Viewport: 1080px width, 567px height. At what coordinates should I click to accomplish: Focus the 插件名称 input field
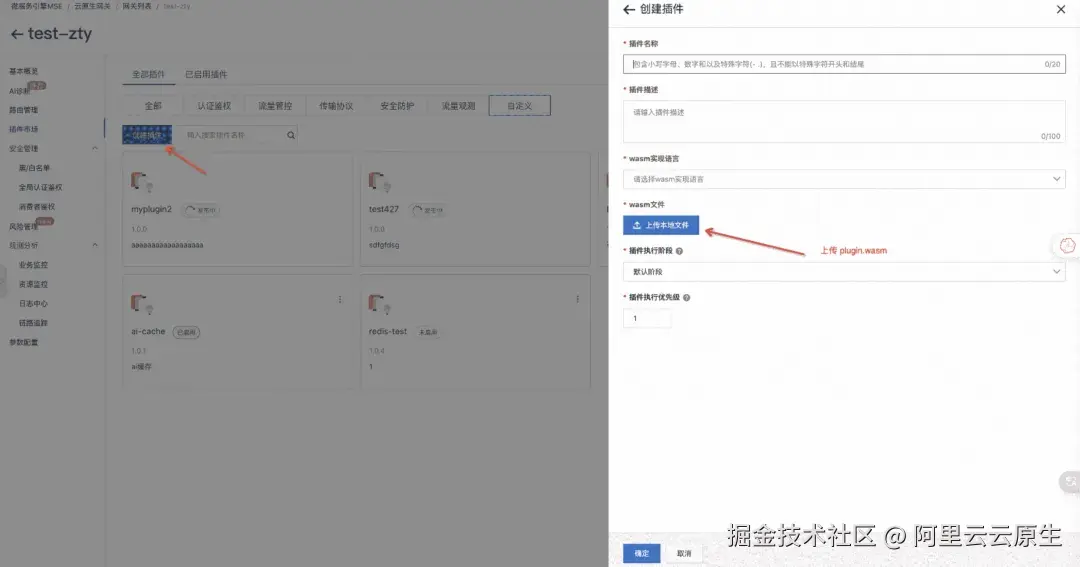pos(844,64)
